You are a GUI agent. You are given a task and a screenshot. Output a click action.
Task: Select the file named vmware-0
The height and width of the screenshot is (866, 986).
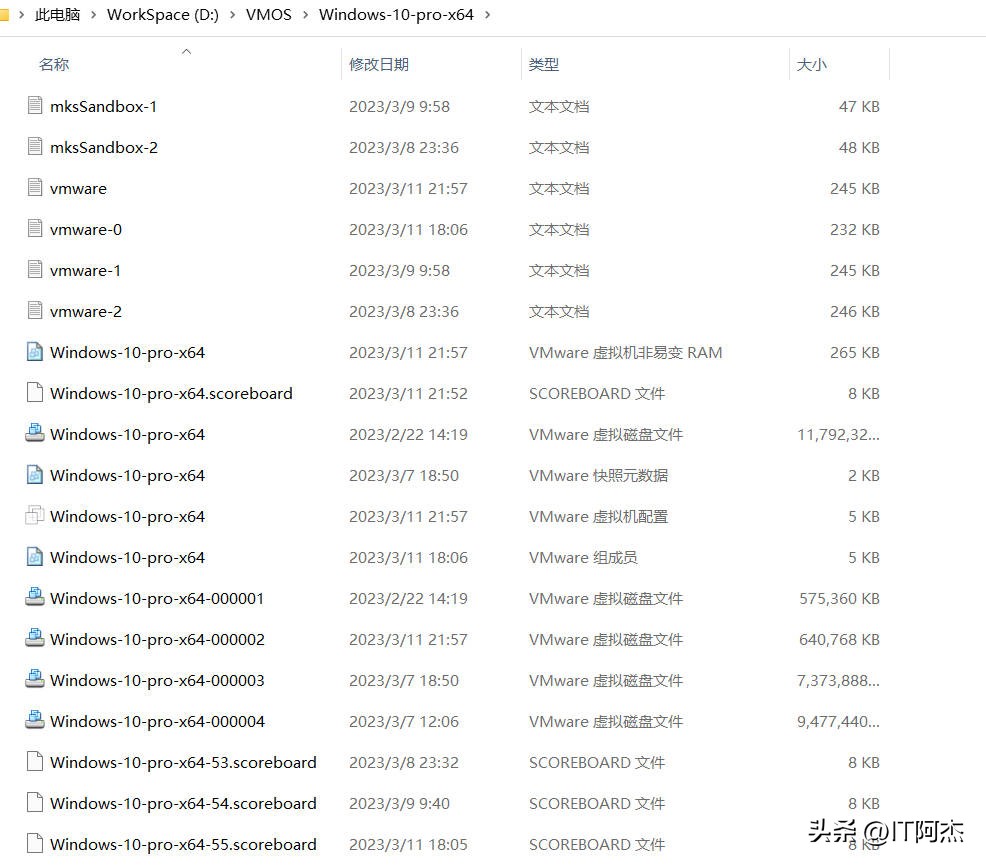point(85,229)
